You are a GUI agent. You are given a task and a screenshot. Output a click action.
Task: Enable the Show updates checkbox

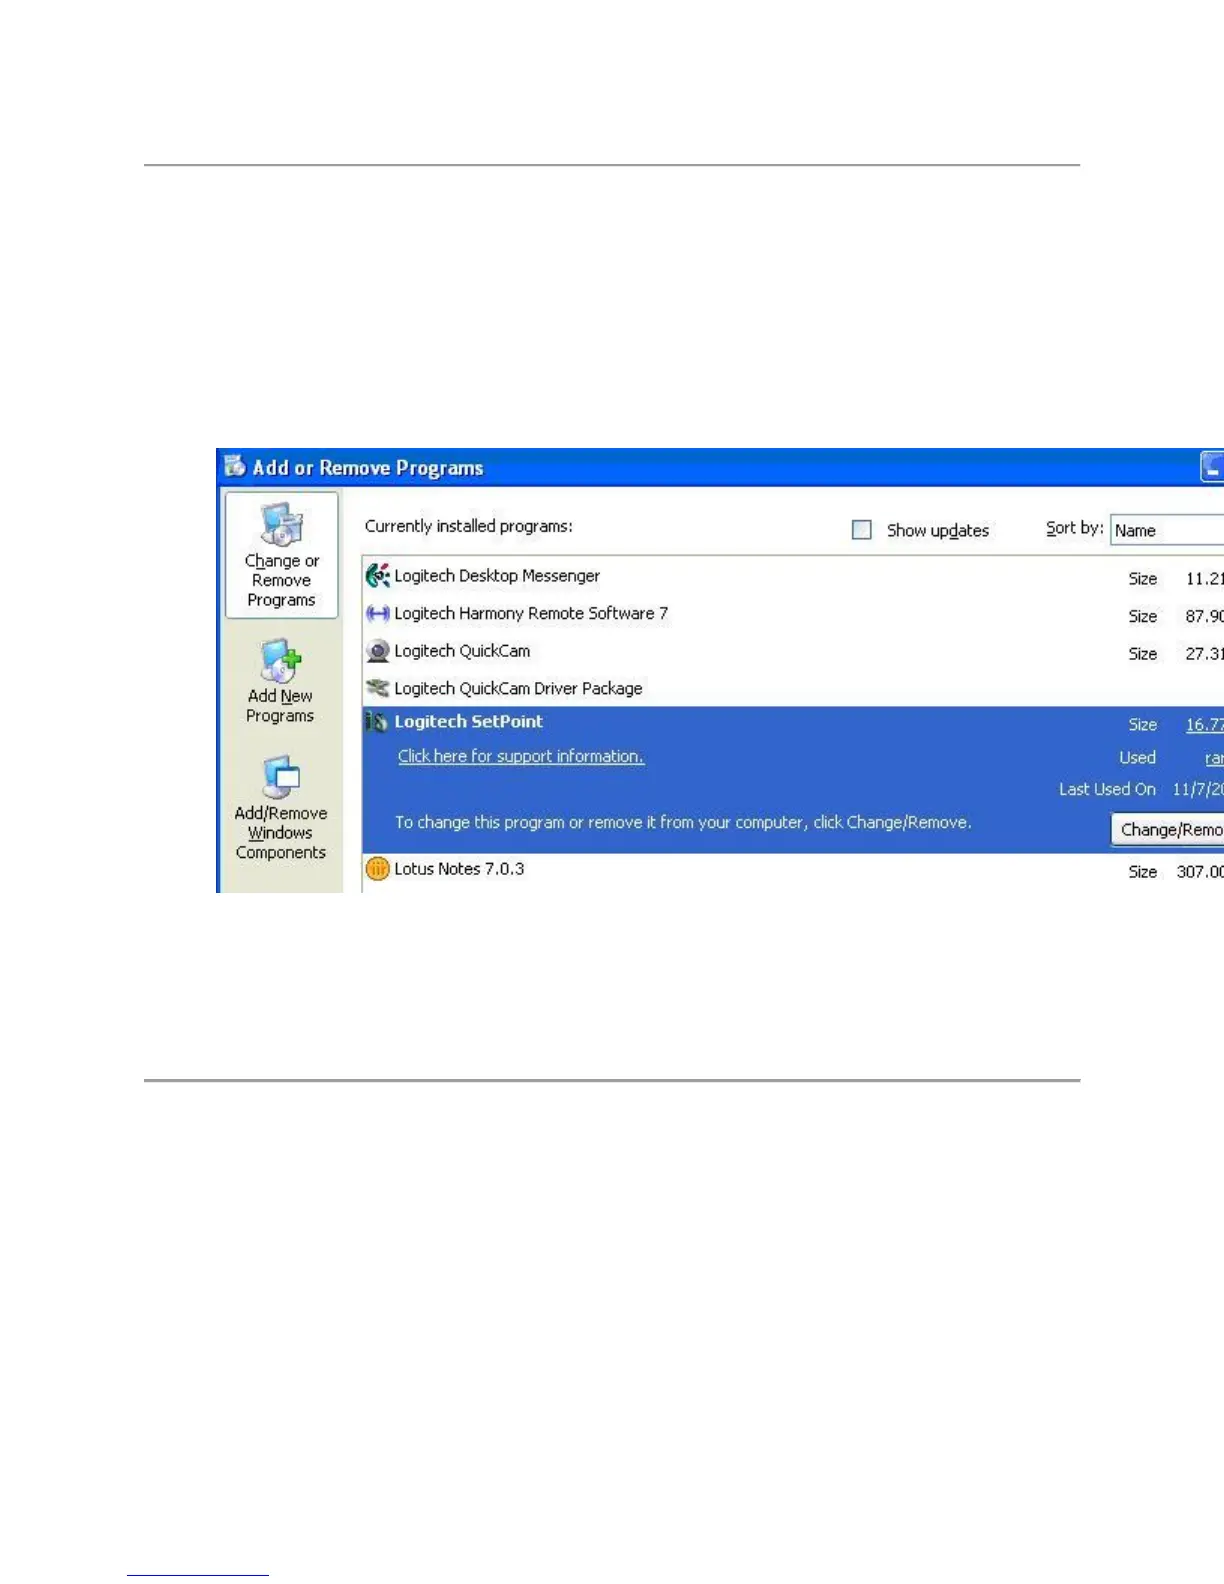[x=861, y=530]
